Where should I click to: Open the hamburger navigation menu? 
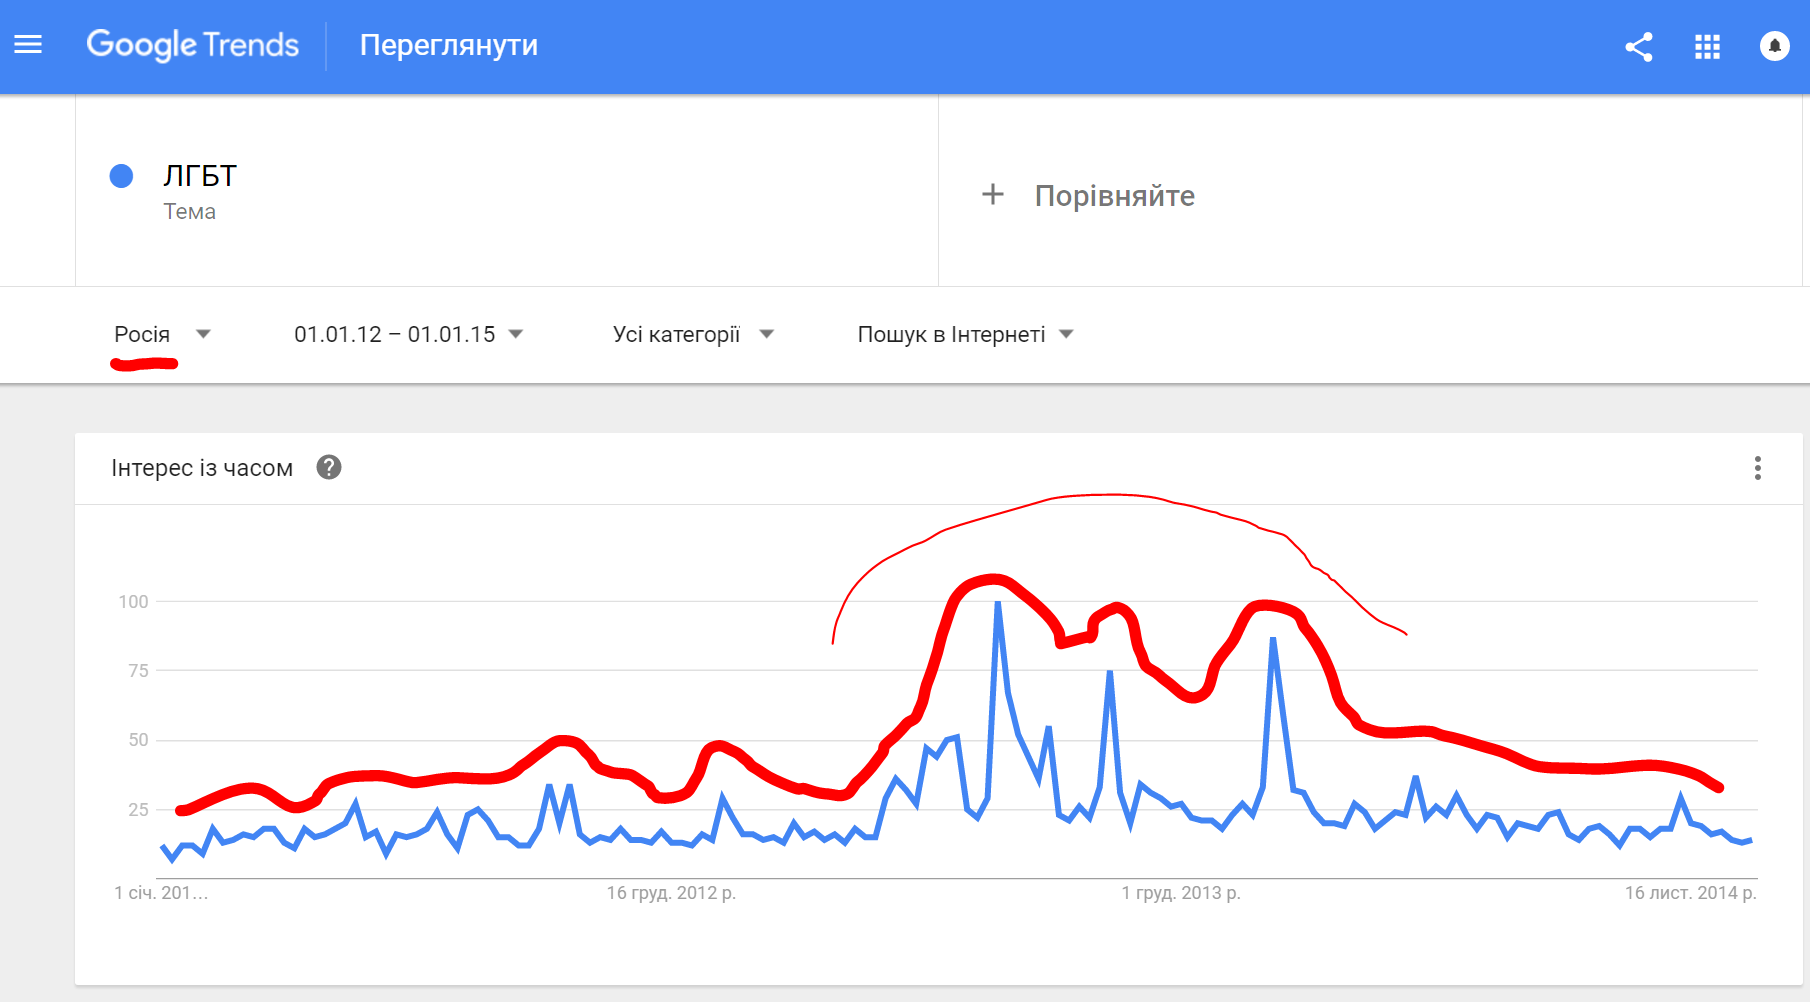pos(28,45)
